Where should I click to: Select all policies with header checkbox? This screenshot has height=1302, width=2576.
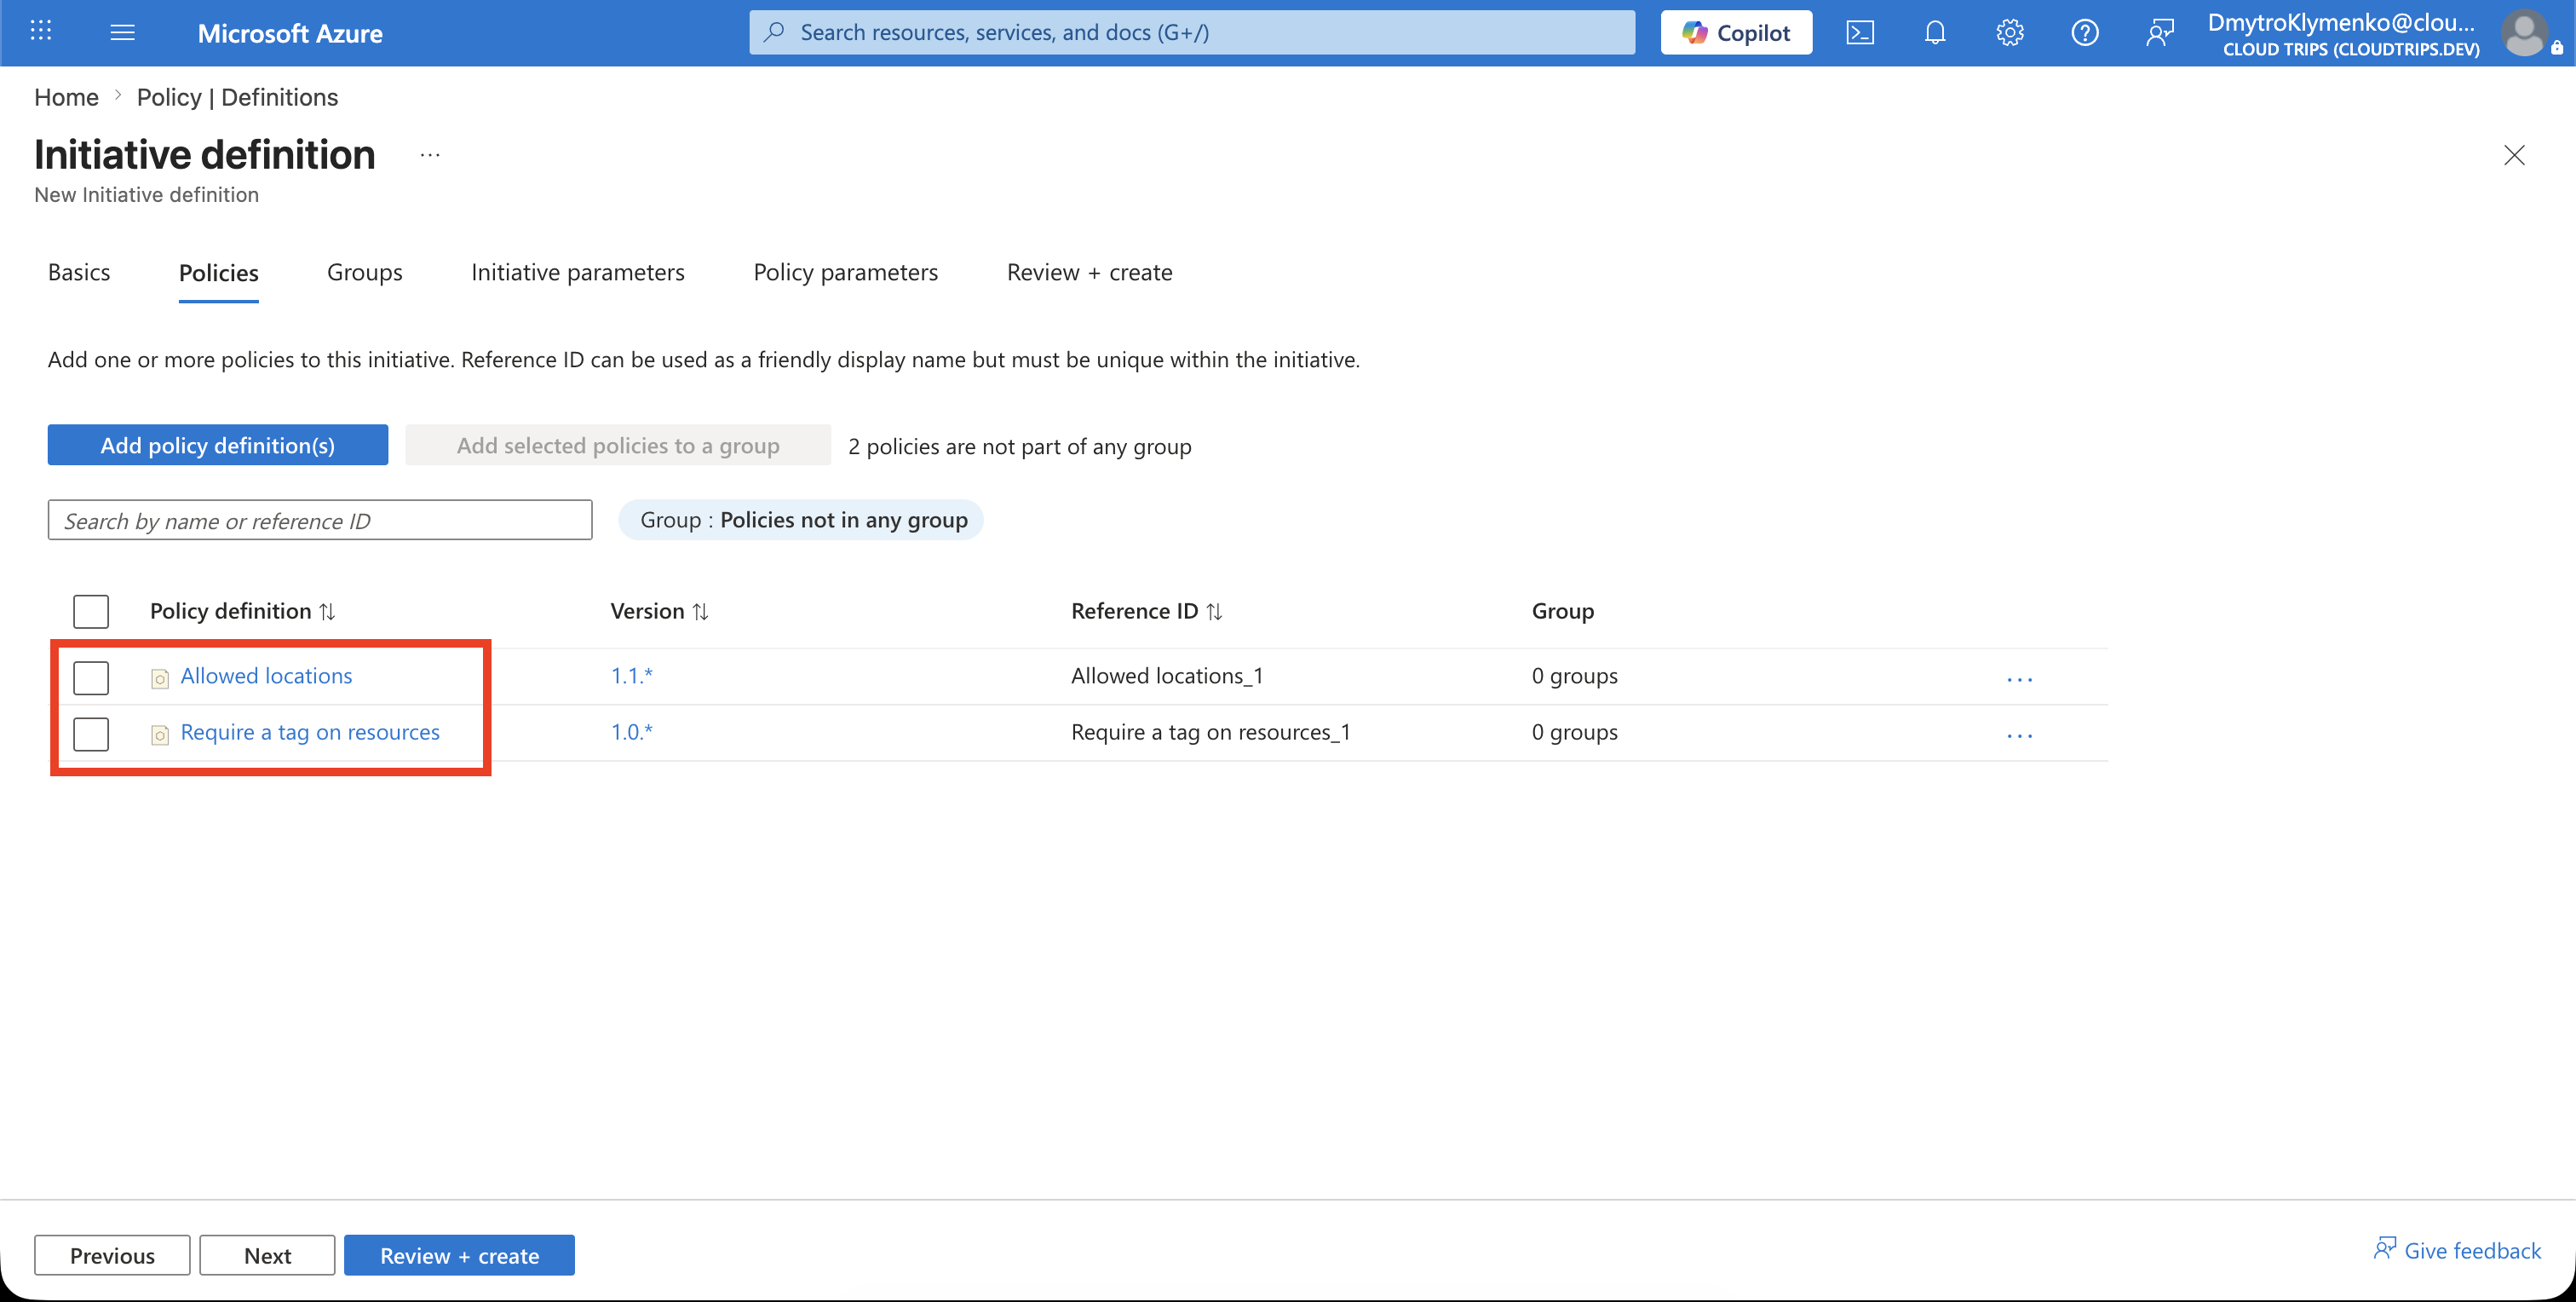click(91, 611)
